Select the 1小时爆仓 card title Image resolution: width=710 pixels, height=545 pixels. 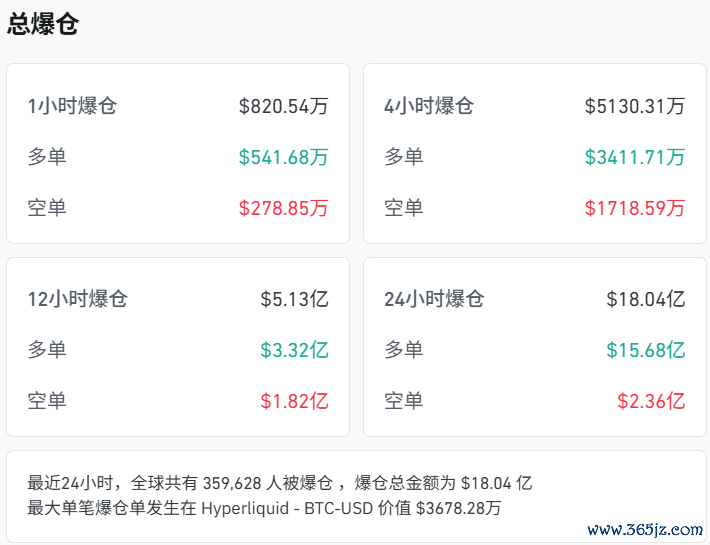[78, 106]
